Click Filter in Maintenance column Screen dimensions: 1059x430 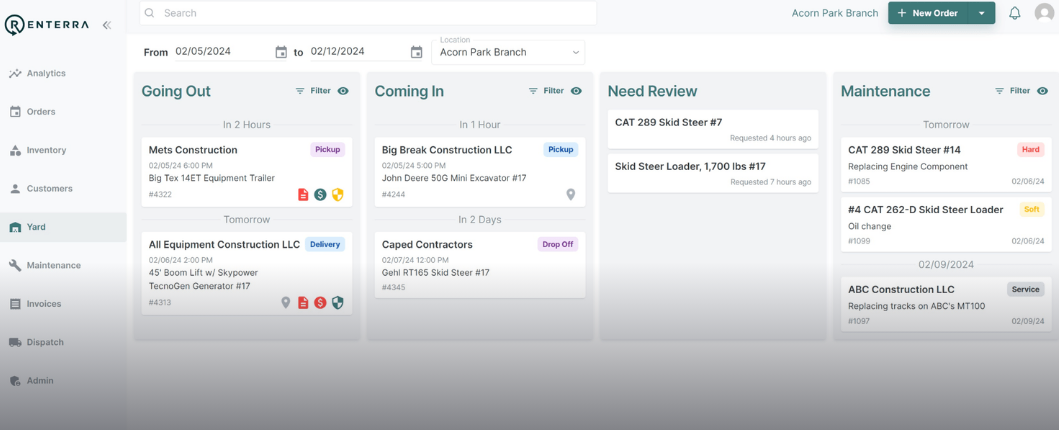click(x=1012, y=91)
